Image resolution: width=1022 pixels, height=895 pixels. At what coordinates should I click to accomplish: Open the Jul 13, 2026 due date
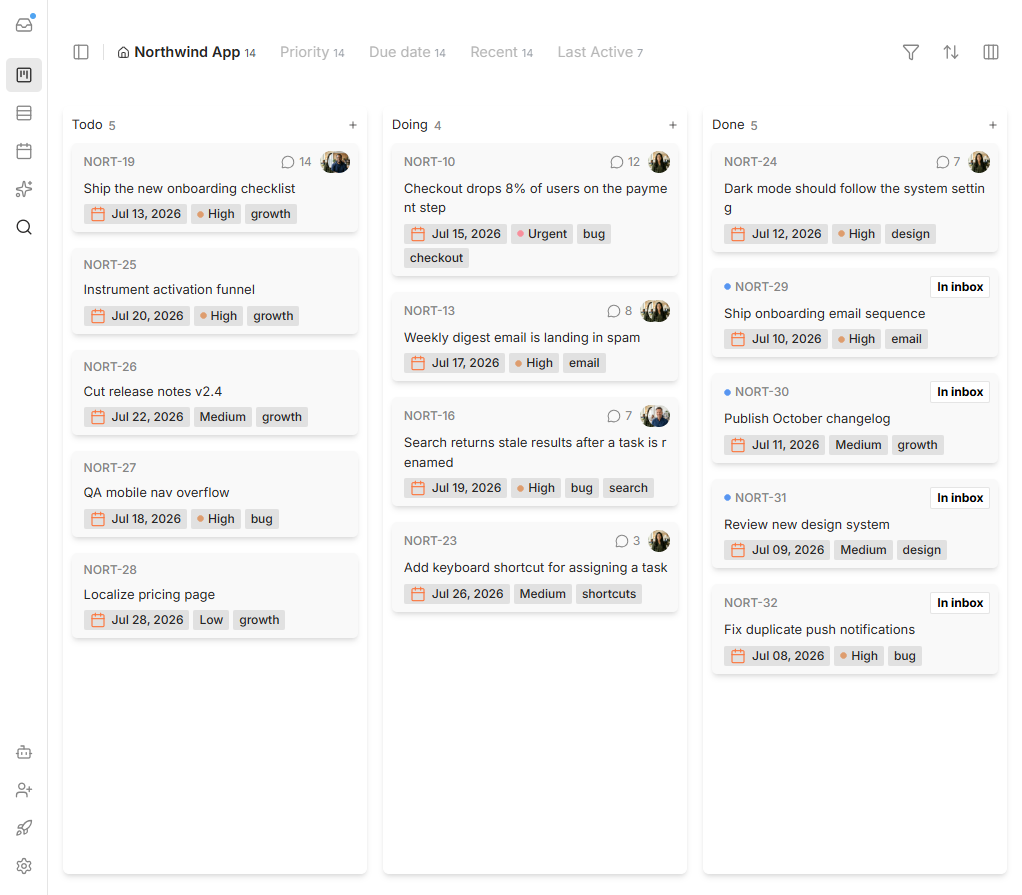coord(136,214)
